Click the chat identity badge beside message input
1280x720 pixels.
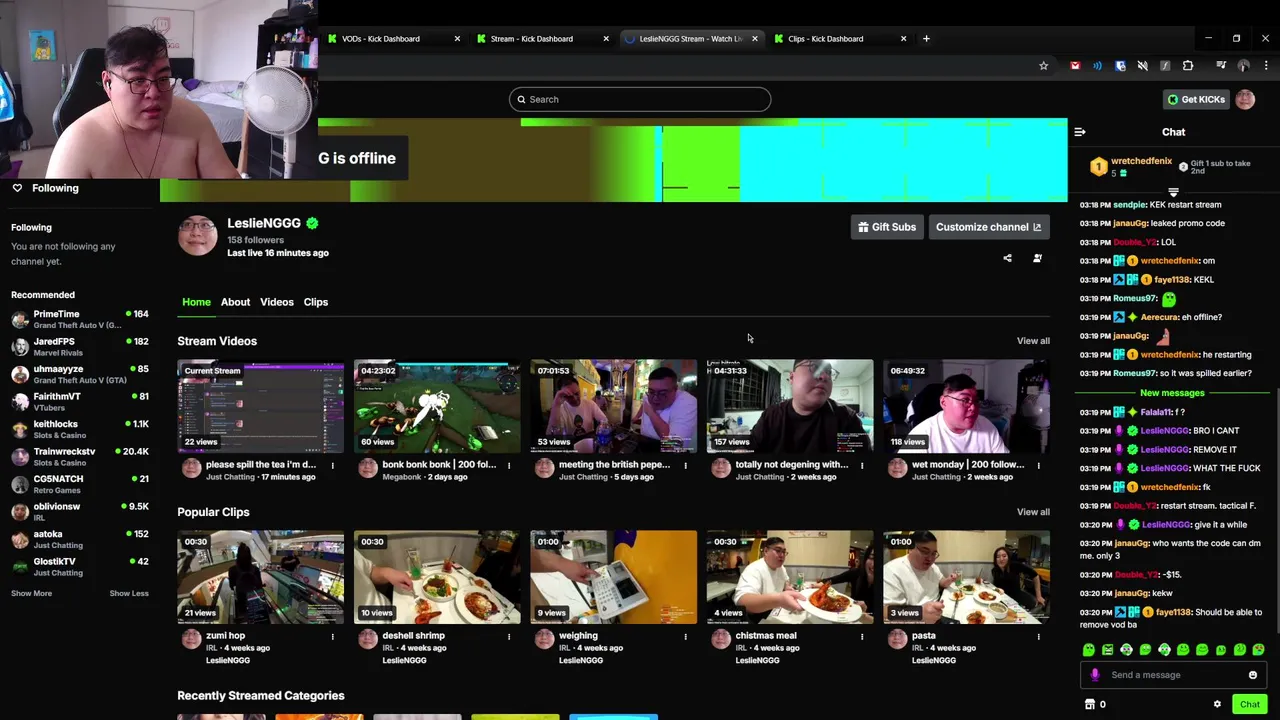(x=1095, y=675)
